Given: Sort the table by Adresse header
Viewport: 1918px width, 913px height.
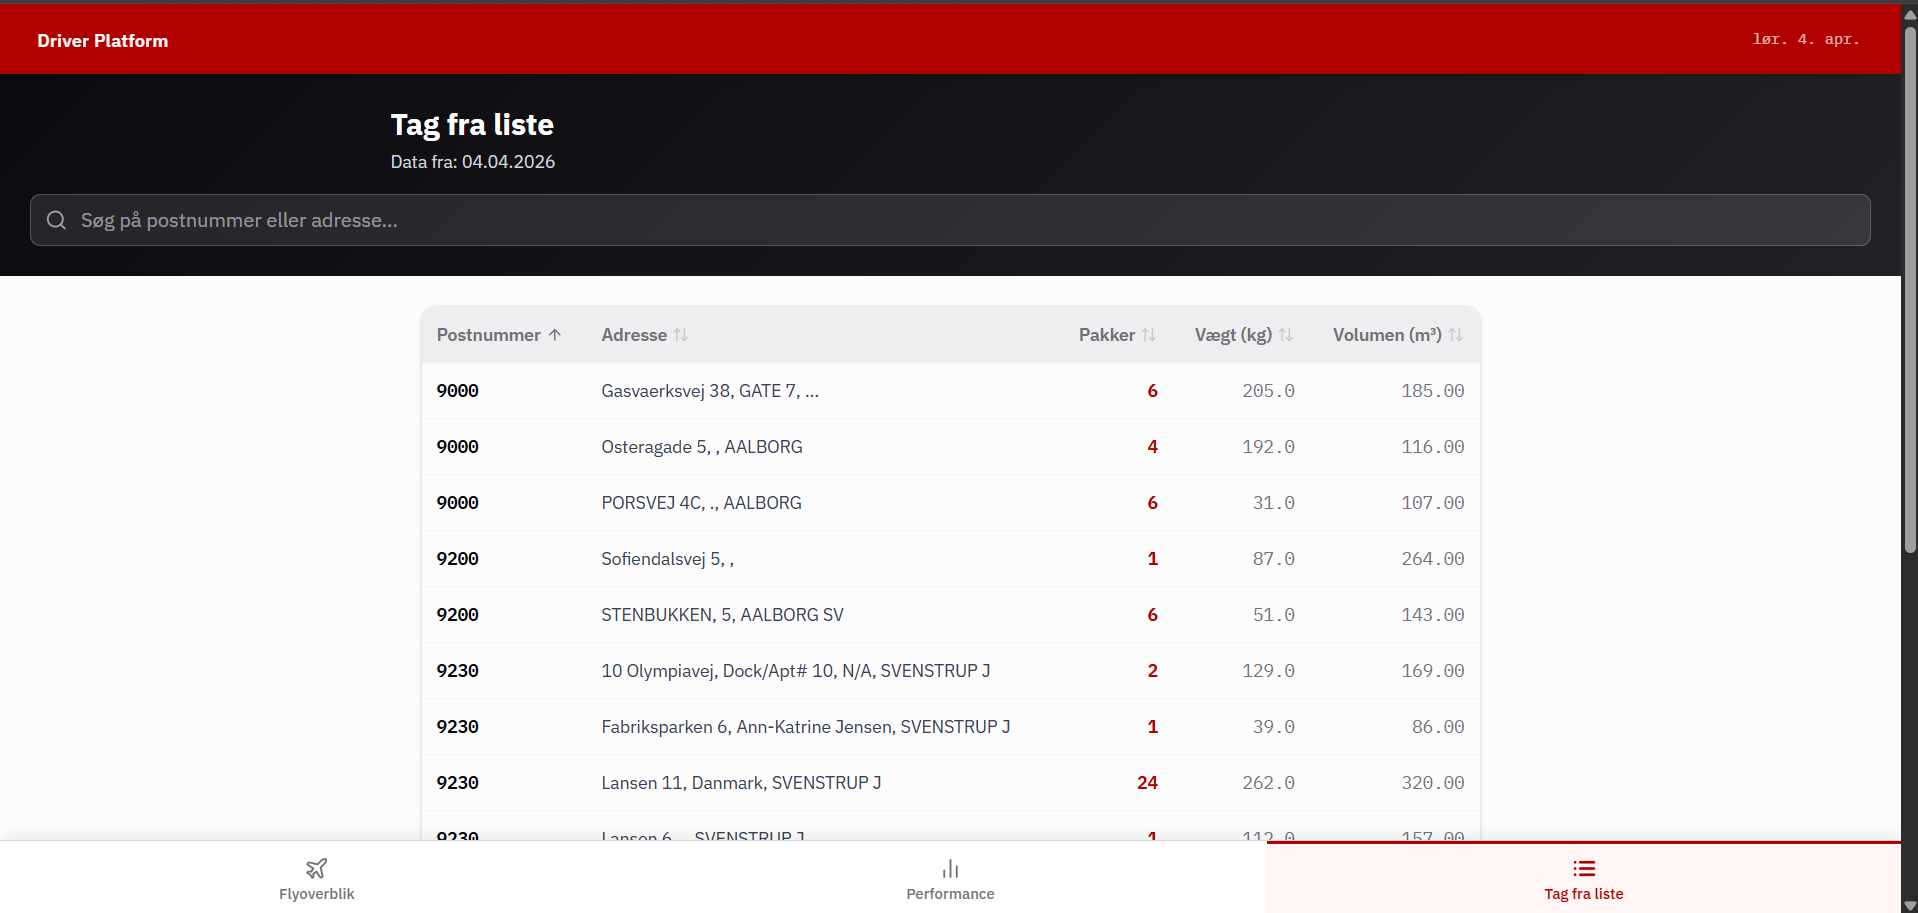Looking at the screenshot, I should [x=645, y=335].
